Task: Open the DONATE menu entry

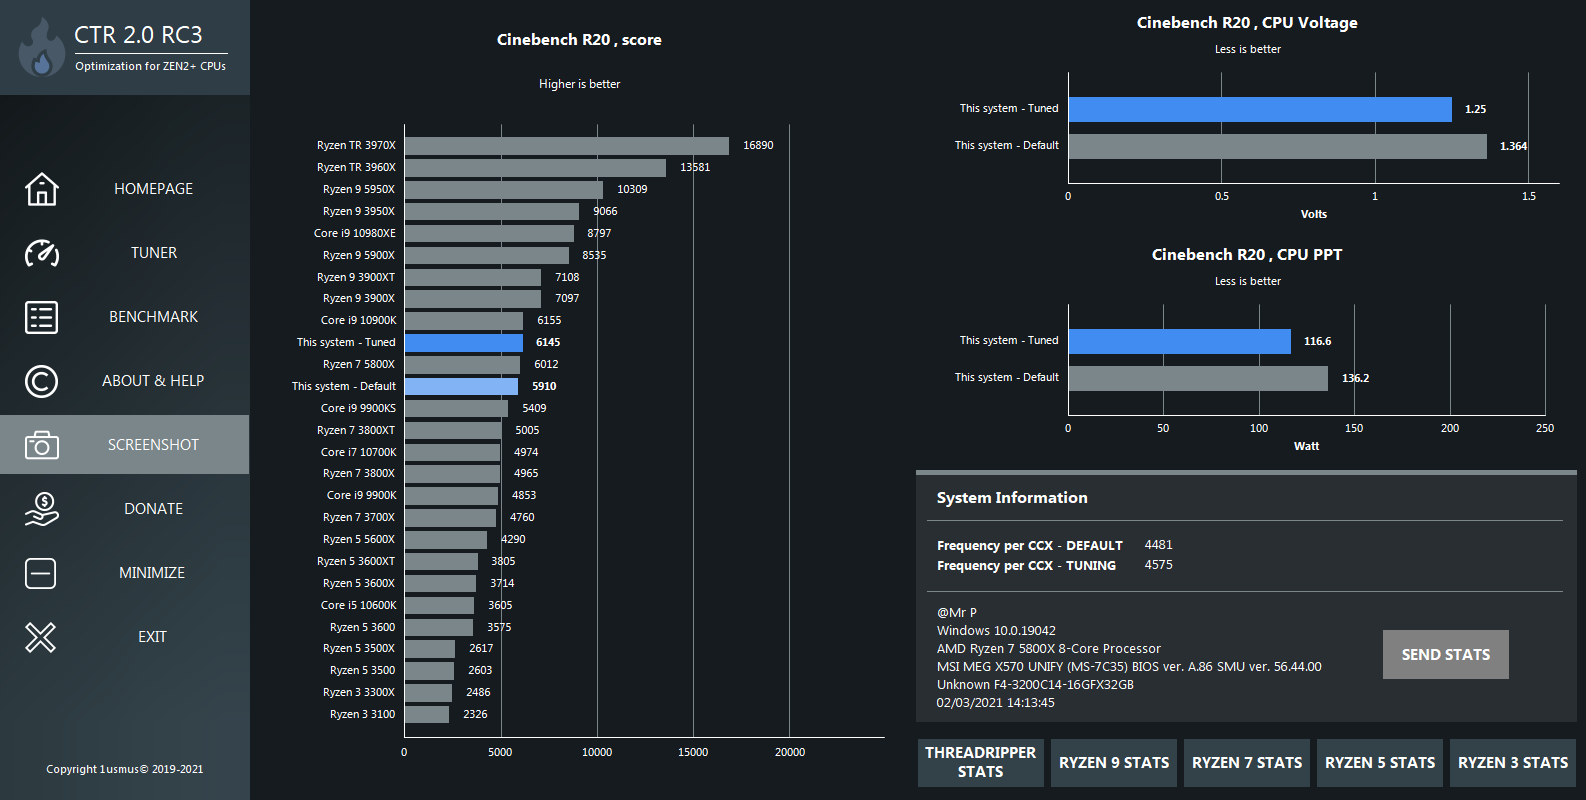Action: 153,509
